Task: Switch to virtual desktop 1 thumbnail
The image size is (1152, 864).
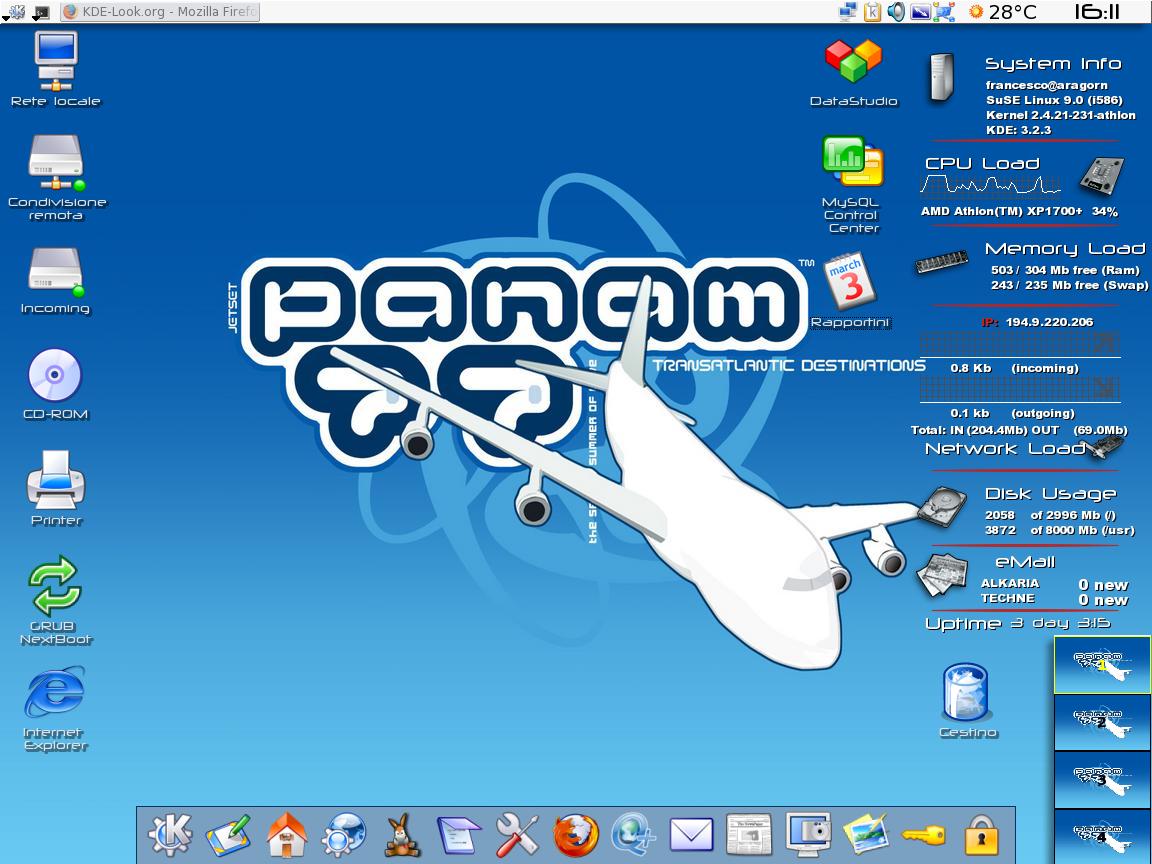Action: [1102, 665]
